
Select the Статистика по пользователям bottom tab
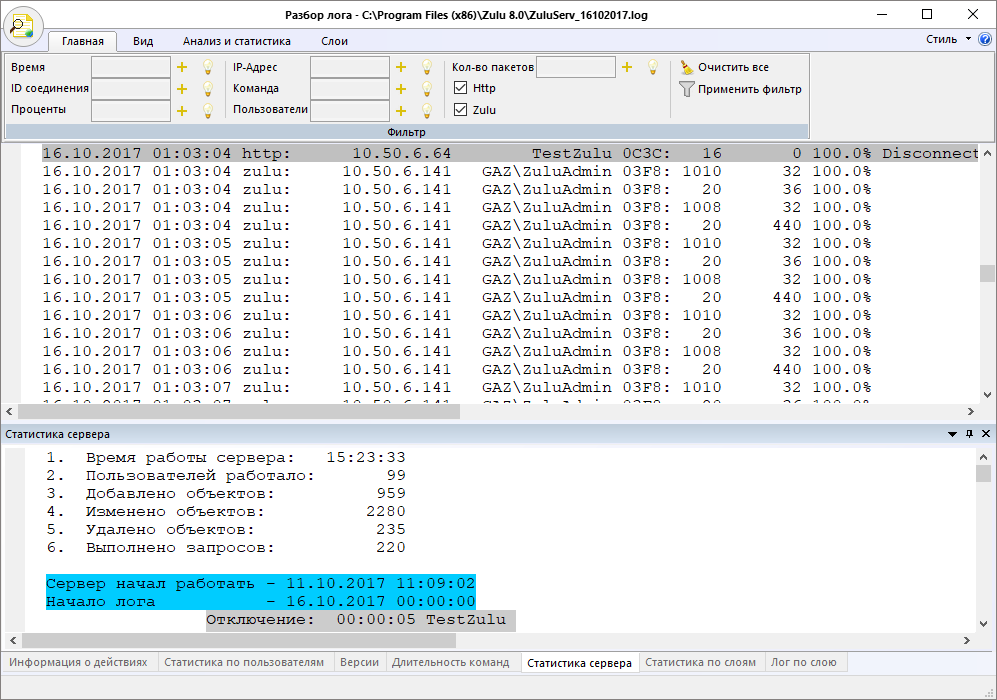click(x=244, y=662)
